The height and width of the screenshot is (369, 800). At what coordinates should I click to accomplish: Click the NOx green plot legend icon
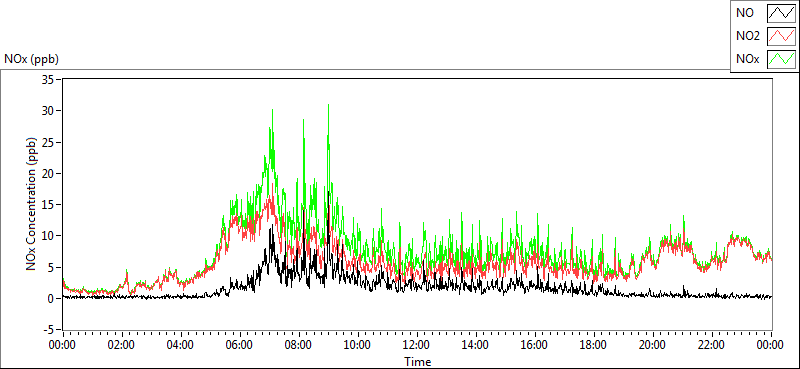[x=781, y=59]
